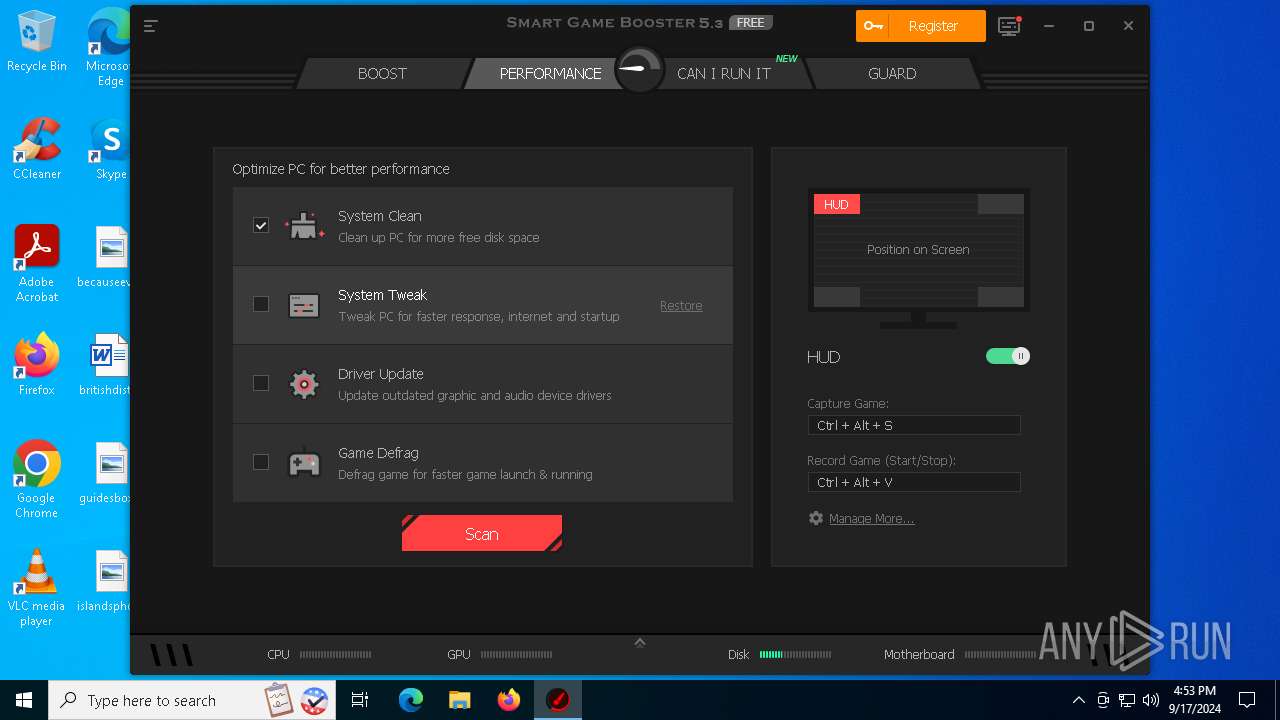1280x720 pixels.
Task: Click the orange Register button
Action: pyautogui.click(x=921, y=26)
